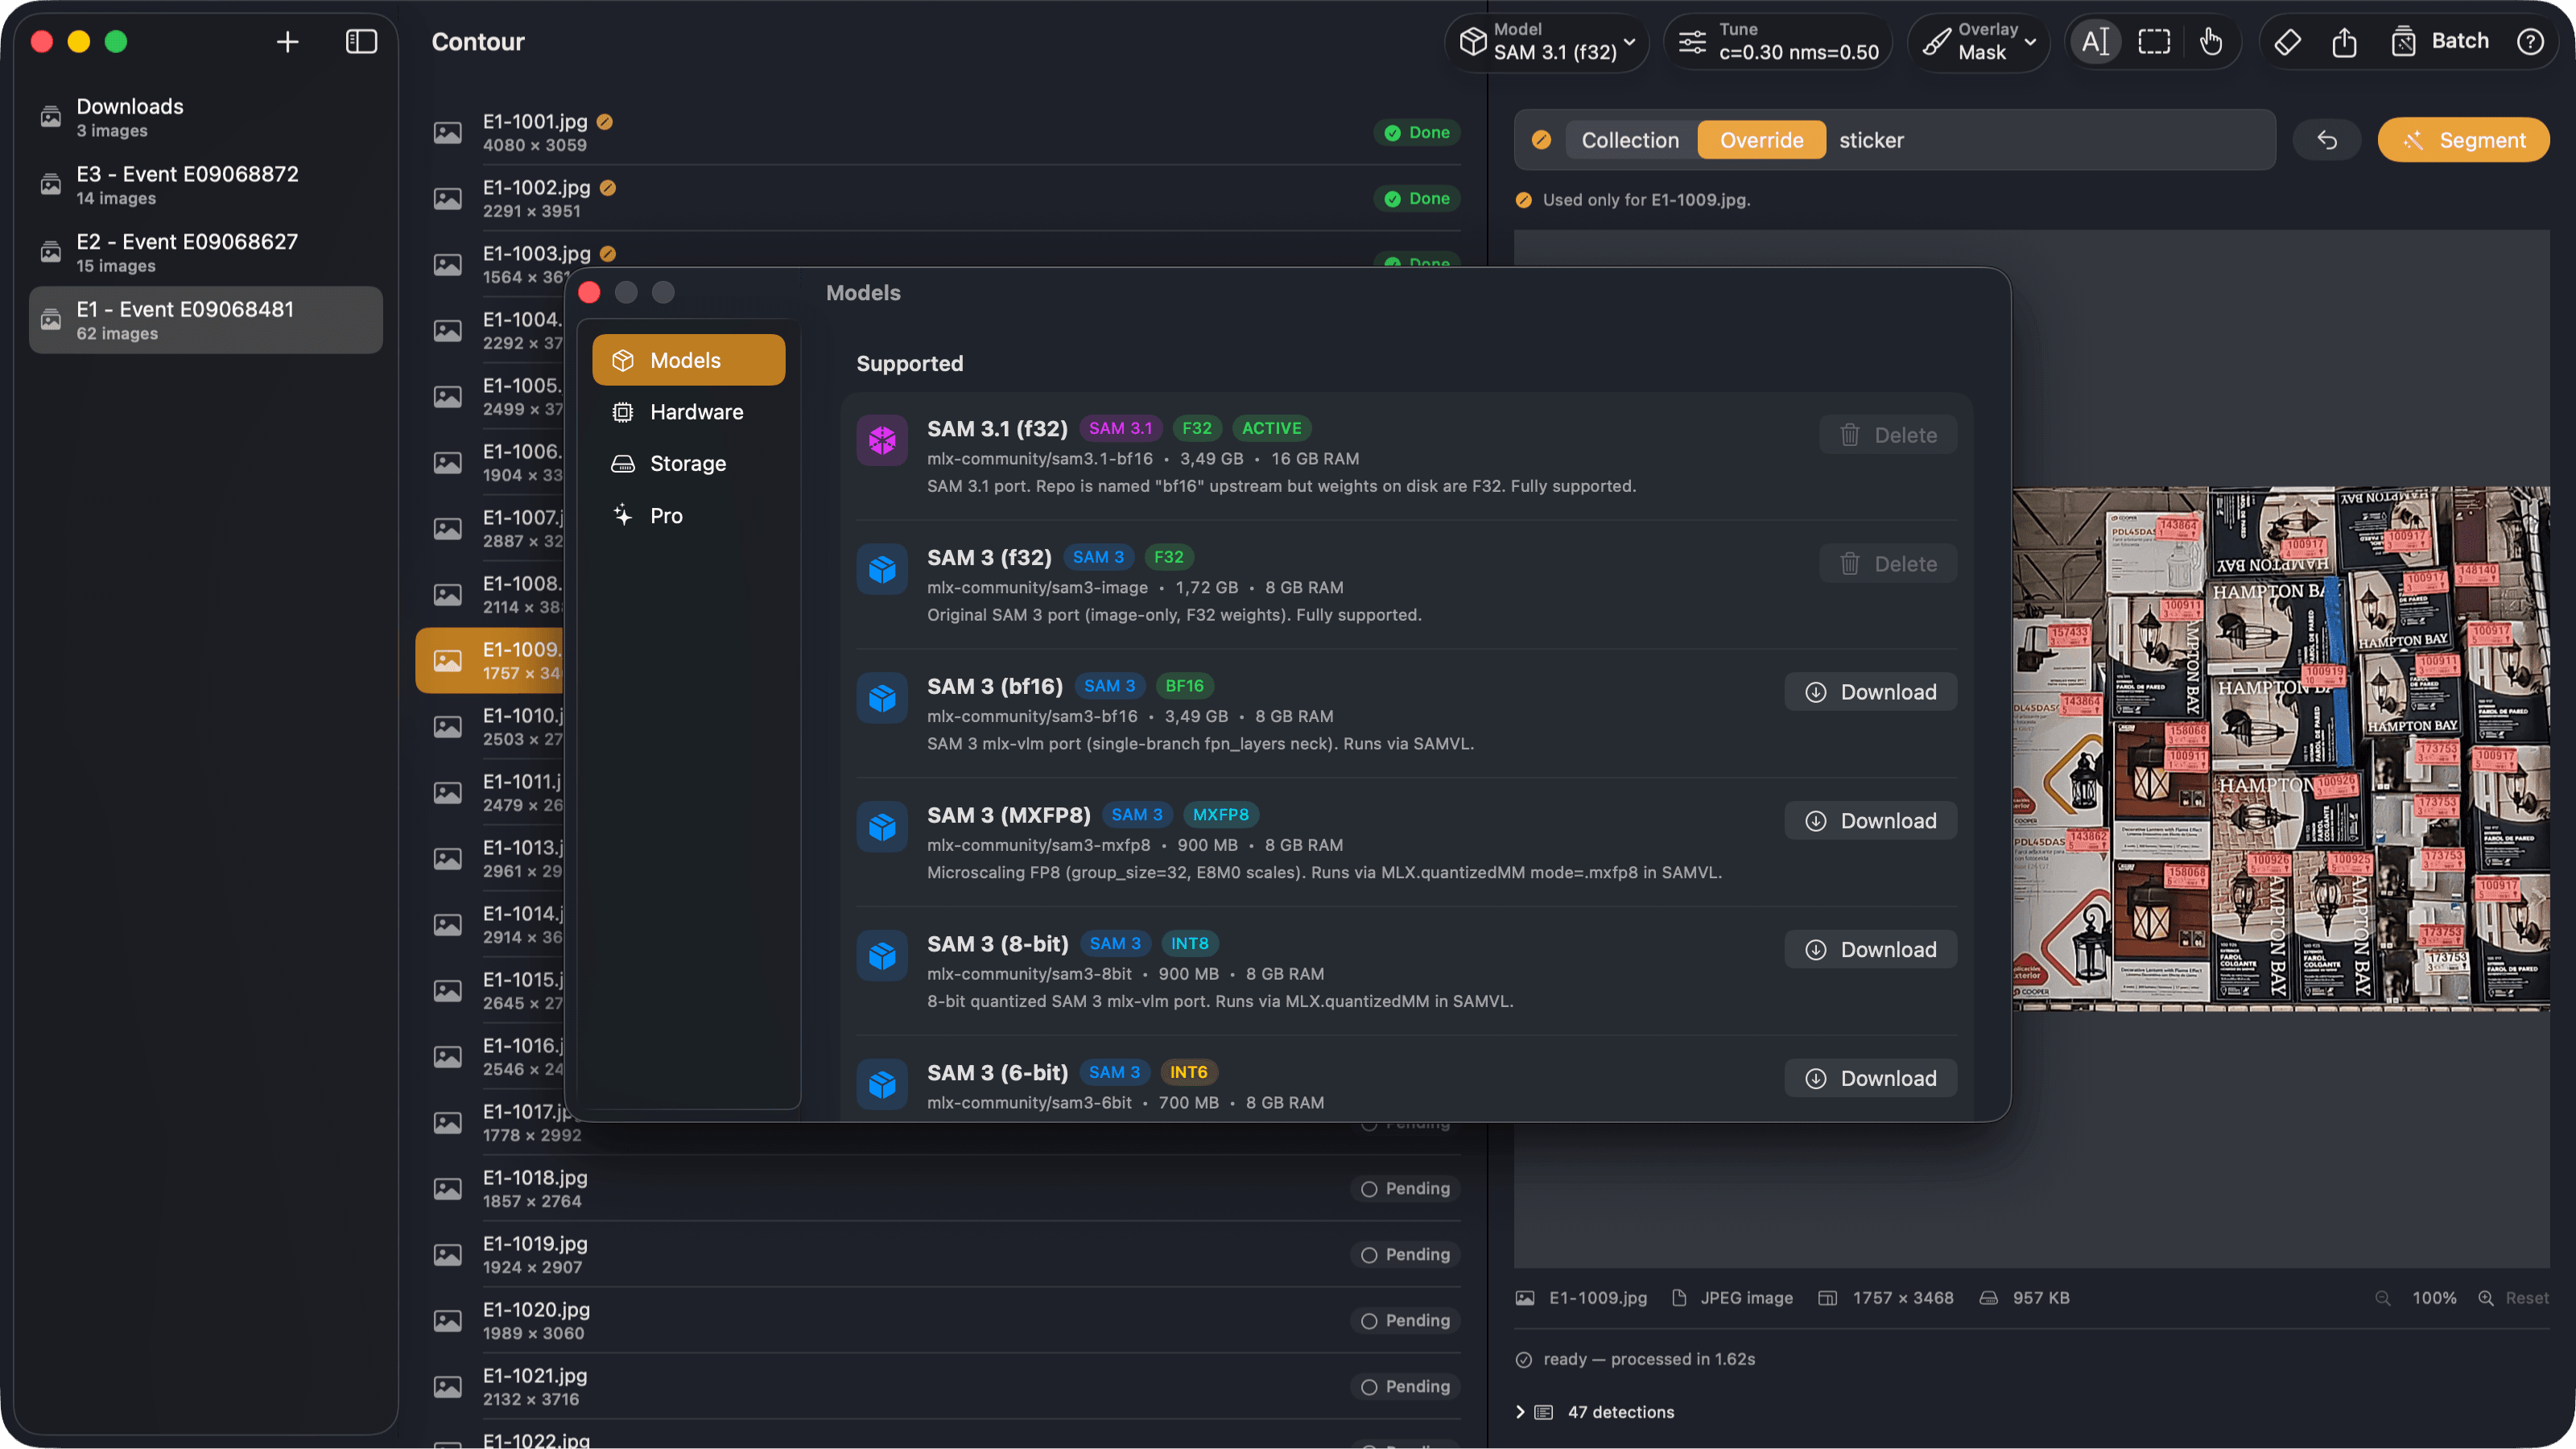2576x1449 pixels.
Task: Click the SAM 3 (f32) cube icon
Action: [882, 569]
